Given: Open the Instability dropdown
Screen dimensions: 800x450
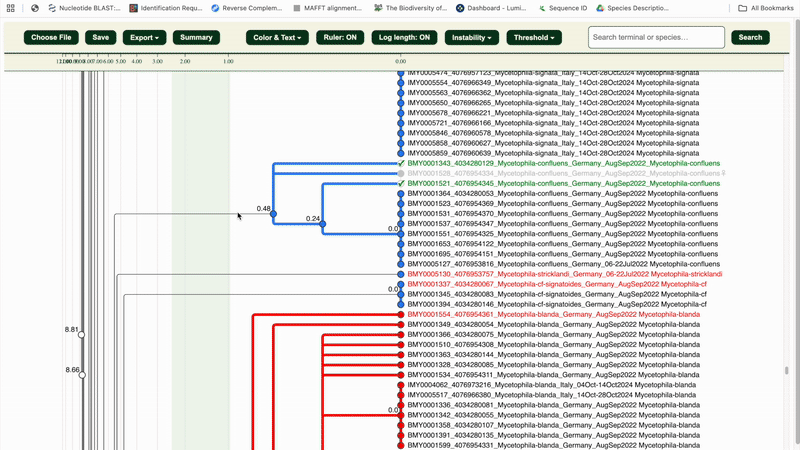Looking at the screenshot, I should (472, 38).
